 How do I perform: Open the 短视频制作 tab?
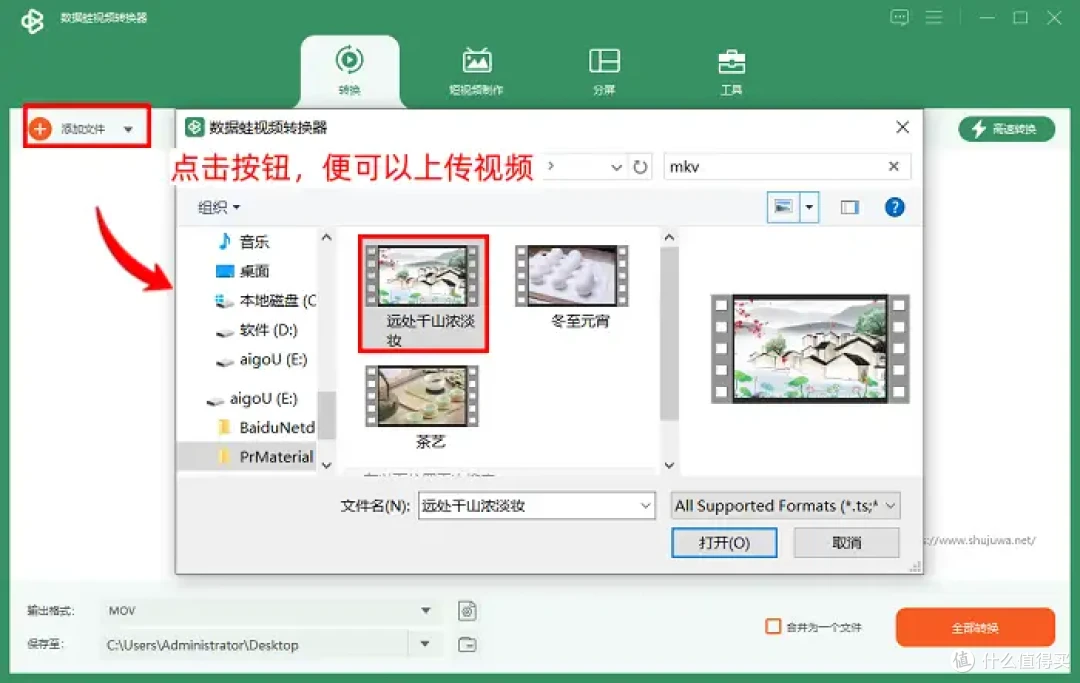476,70
